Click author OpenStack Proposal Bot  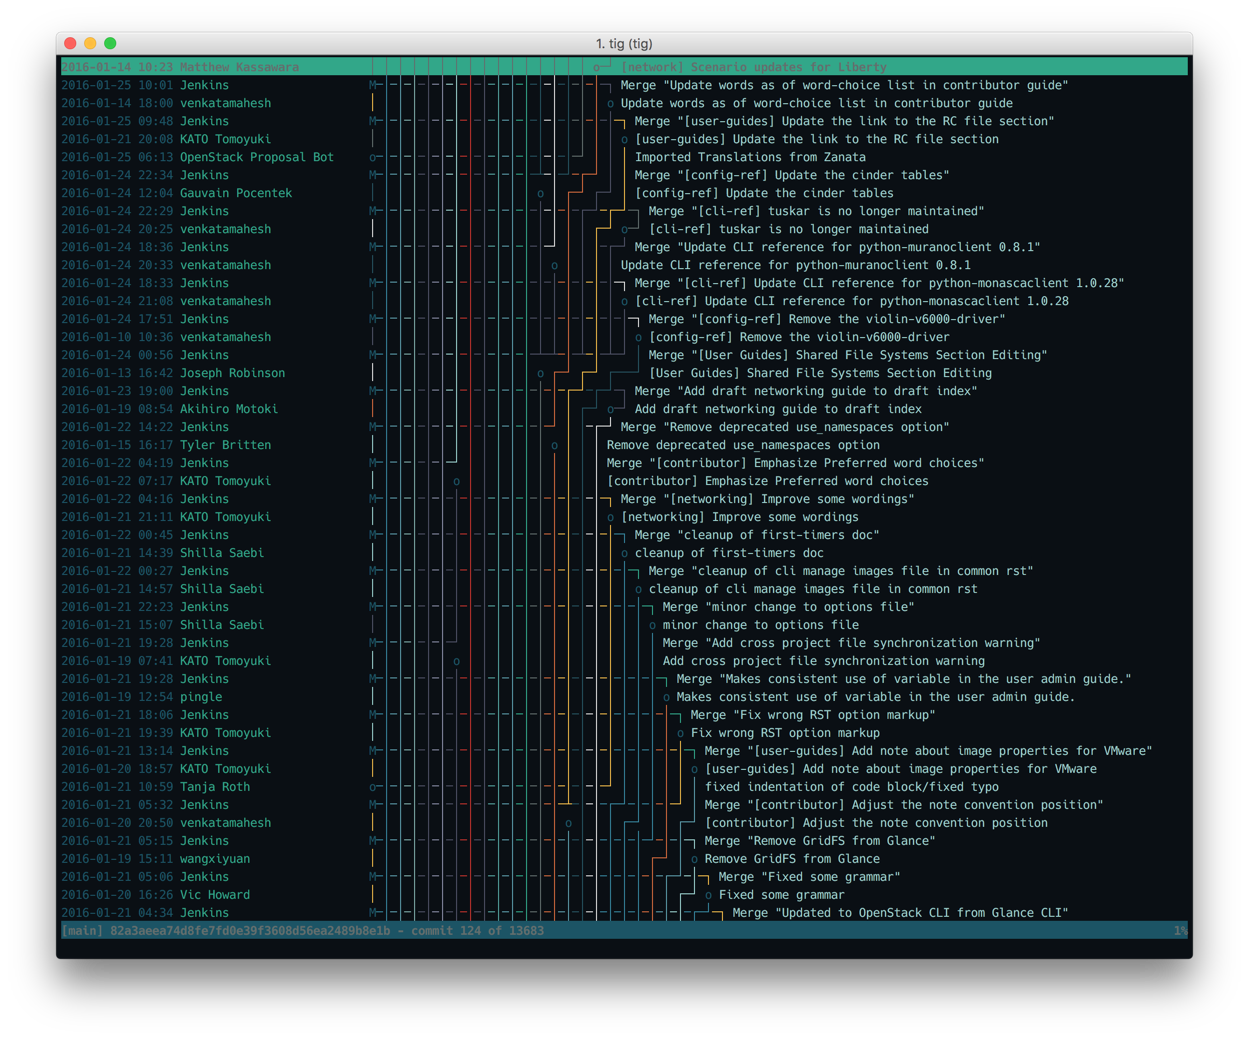click(x=257, y=157)
